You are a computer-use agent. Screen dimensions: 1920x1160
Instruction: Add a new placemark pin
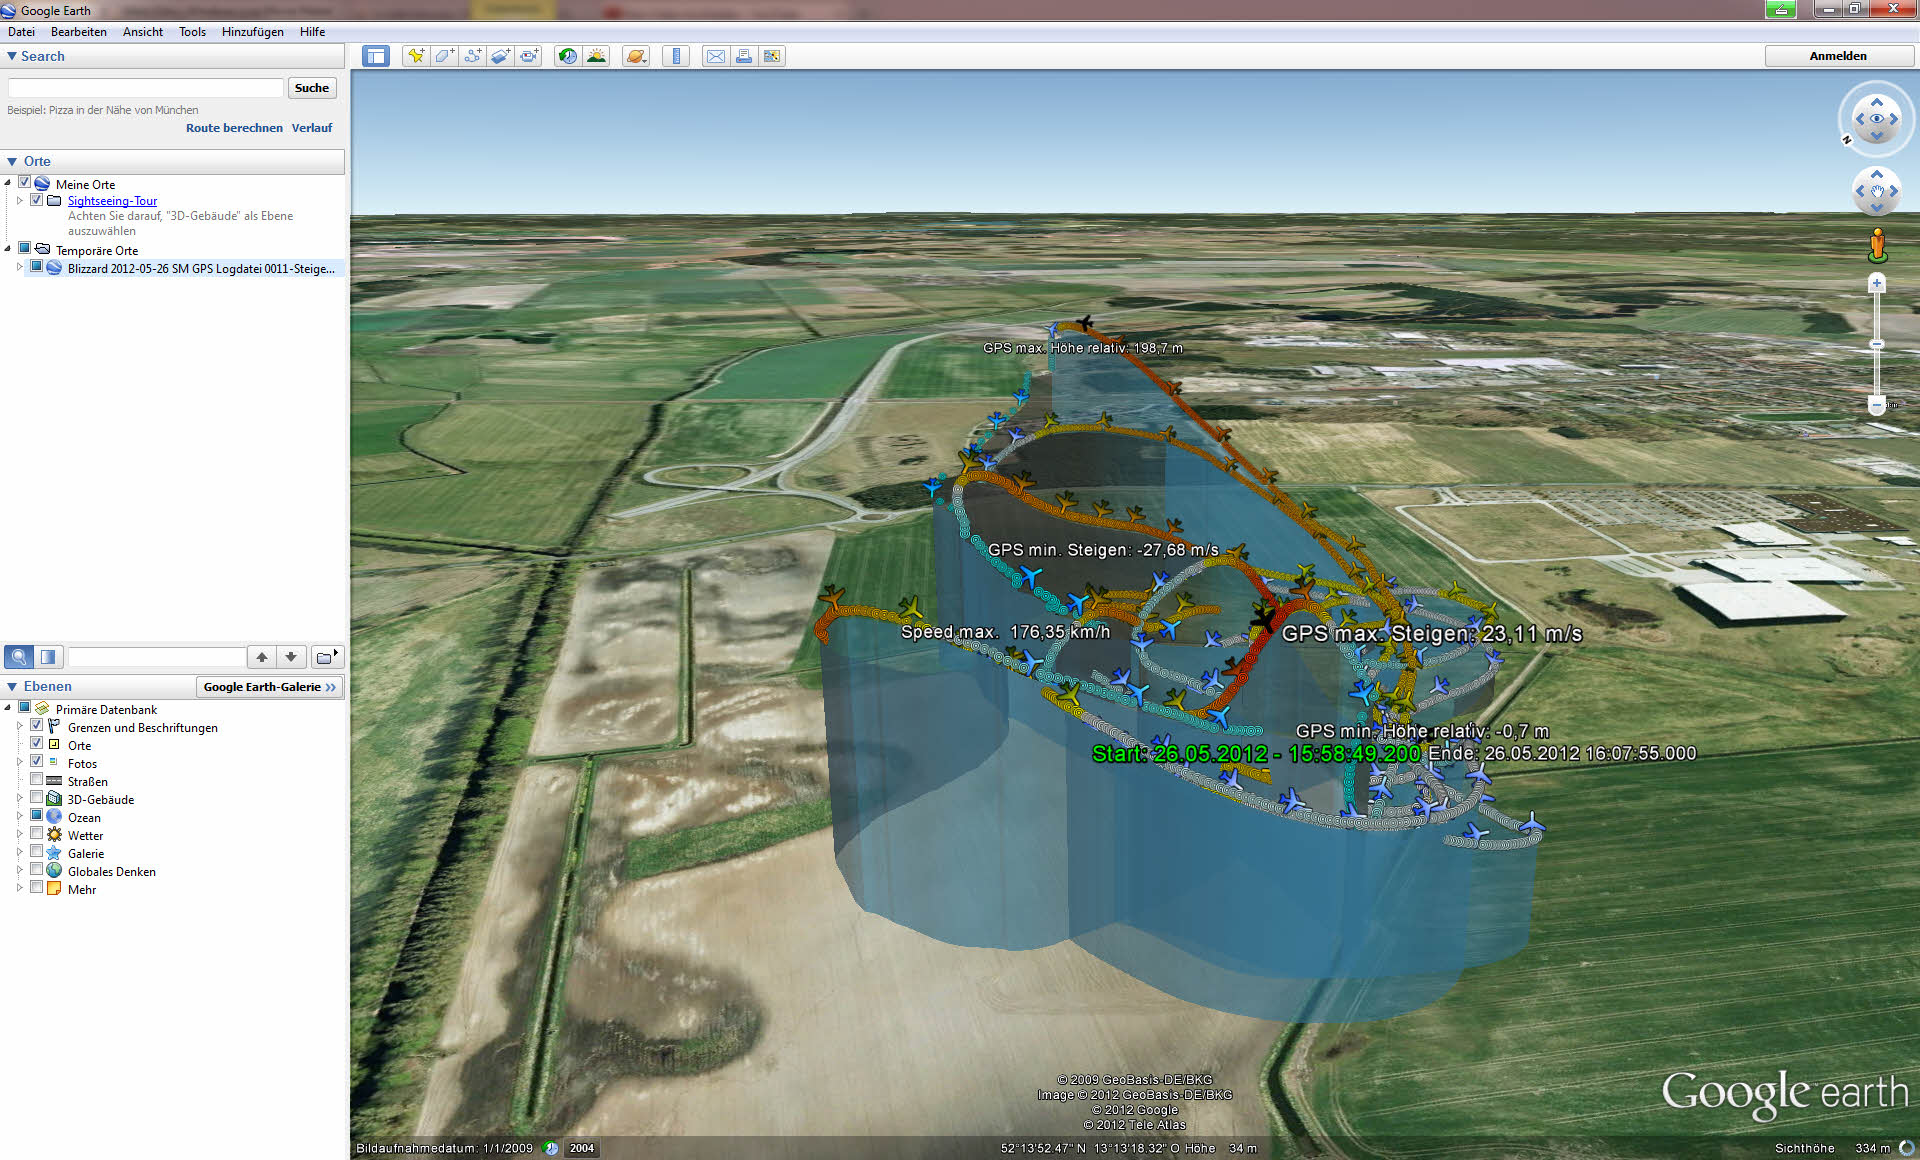[416, 56]
